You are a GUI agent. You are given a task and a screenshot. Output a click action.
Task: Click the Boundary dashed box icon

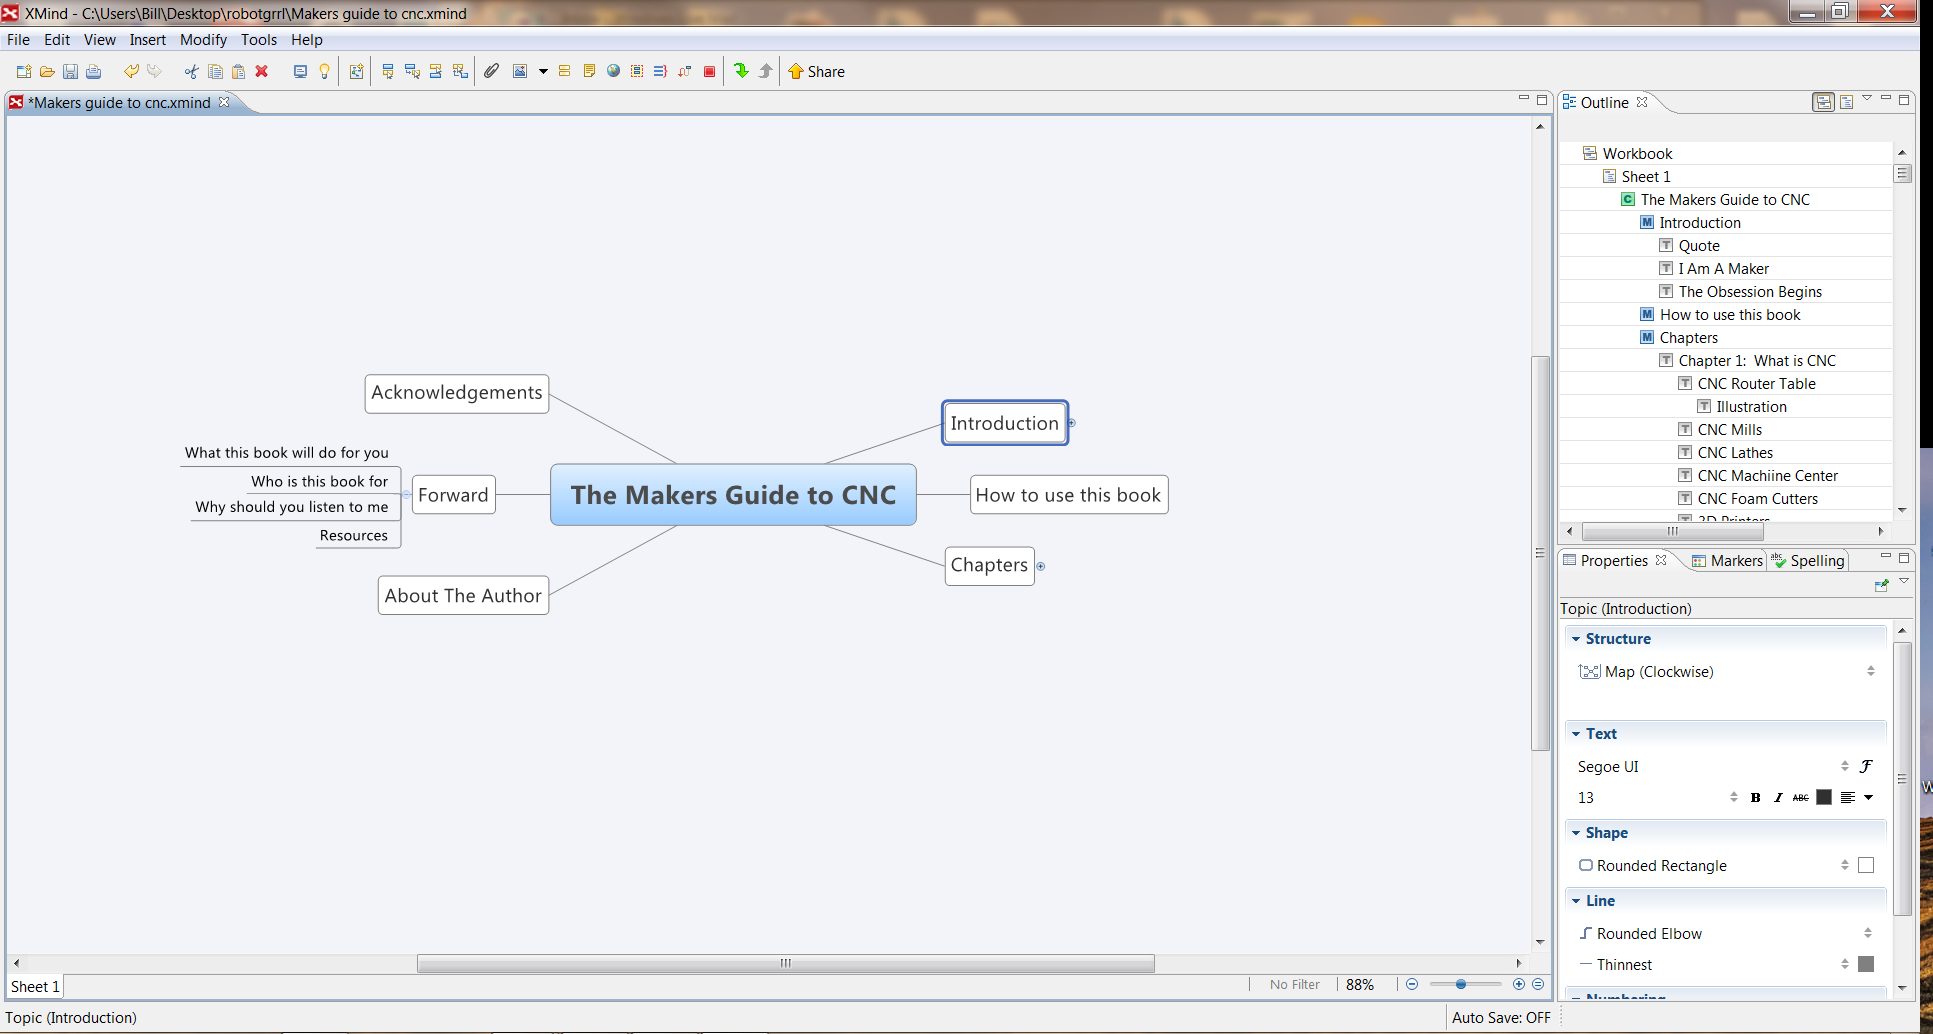coord(637,71)
